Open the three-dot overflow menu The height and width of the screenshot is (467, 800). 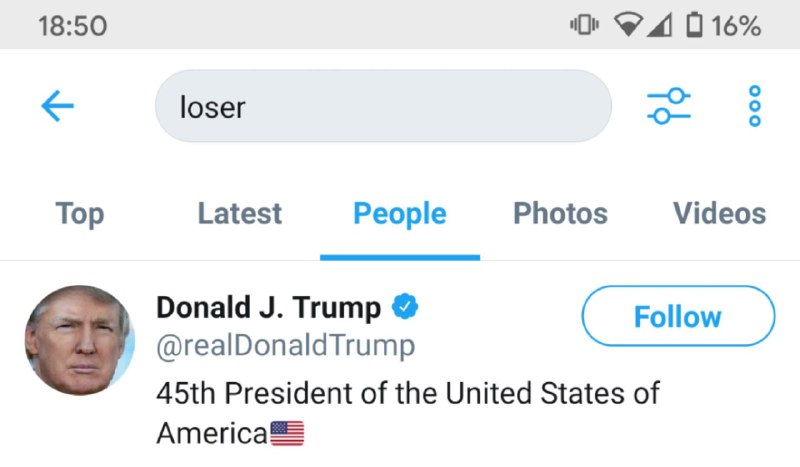(755, 106)
